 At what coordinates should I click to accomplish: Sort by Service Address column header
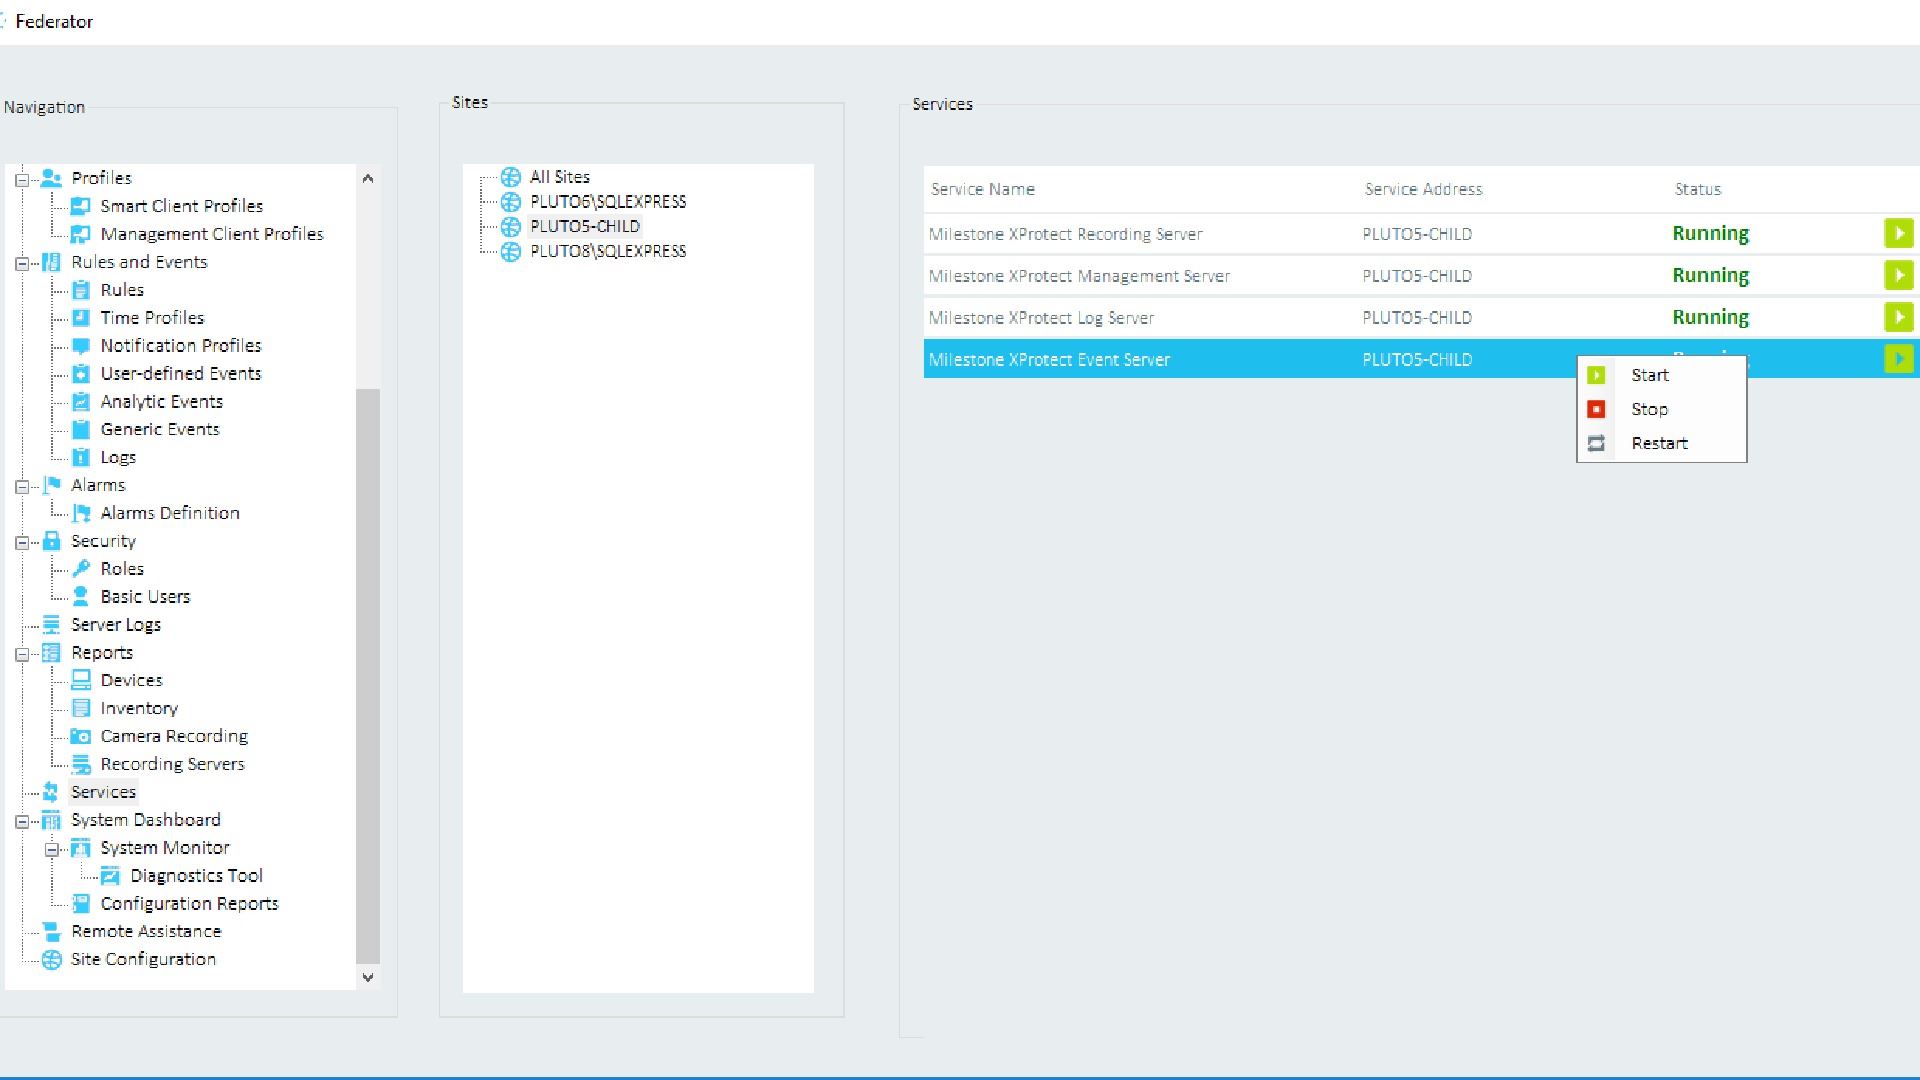click(x=1423, y=189)
